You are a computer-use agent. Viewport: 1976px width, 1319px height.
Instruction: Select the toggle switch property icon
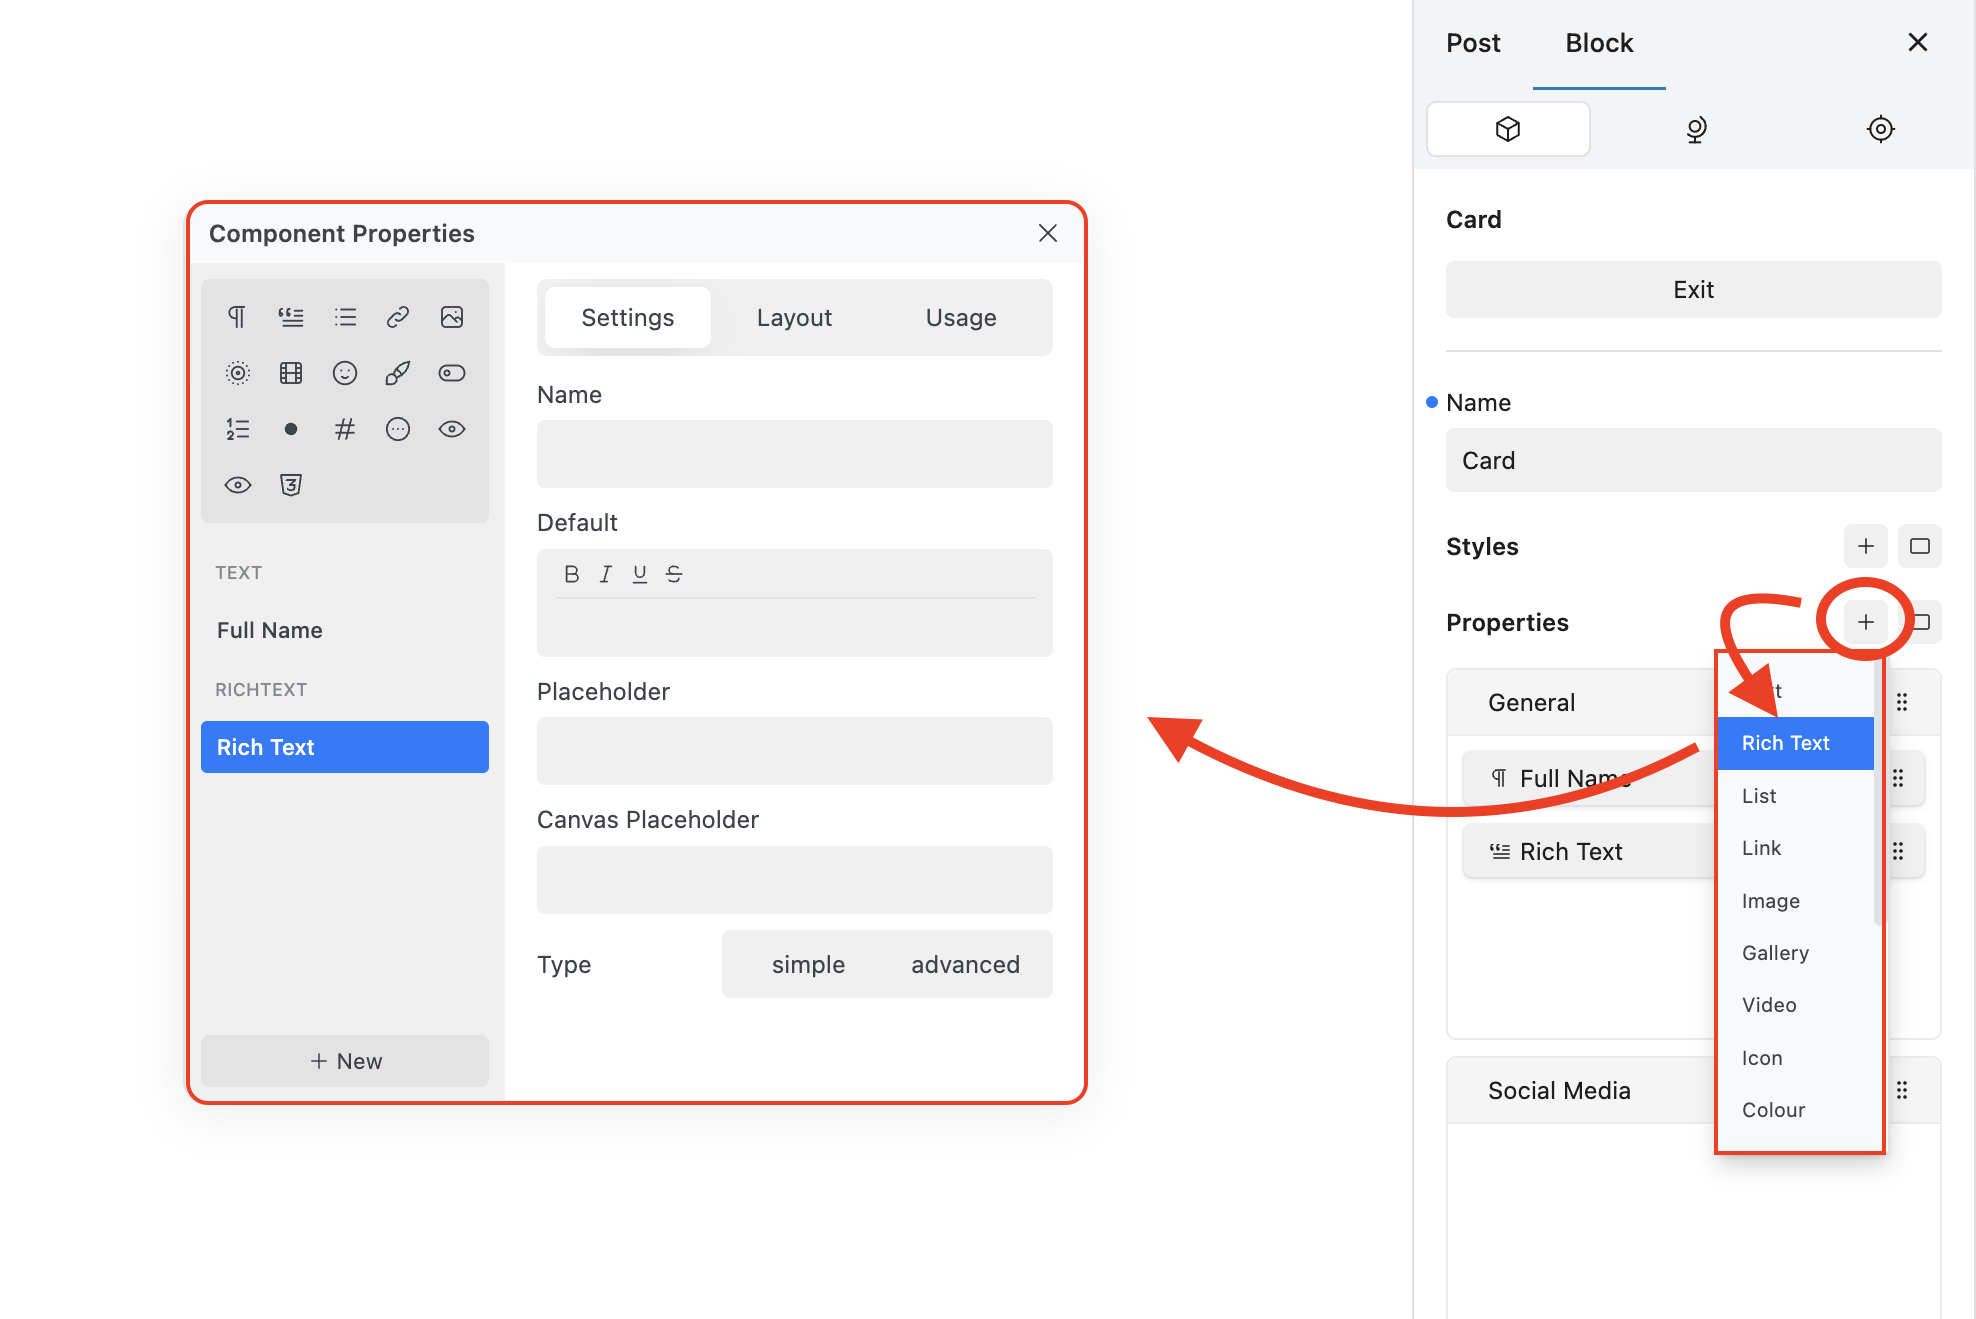(x=452, y=373)
